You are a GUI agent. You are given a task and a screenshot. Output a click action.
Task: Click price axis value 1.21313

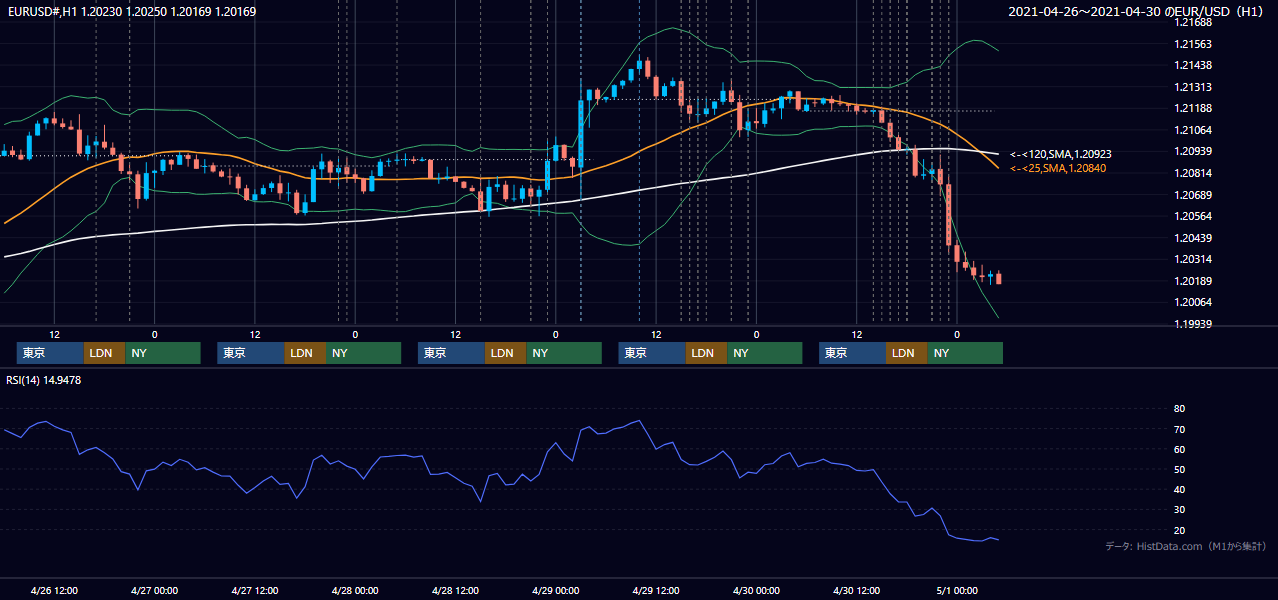tap(1193, 87)
